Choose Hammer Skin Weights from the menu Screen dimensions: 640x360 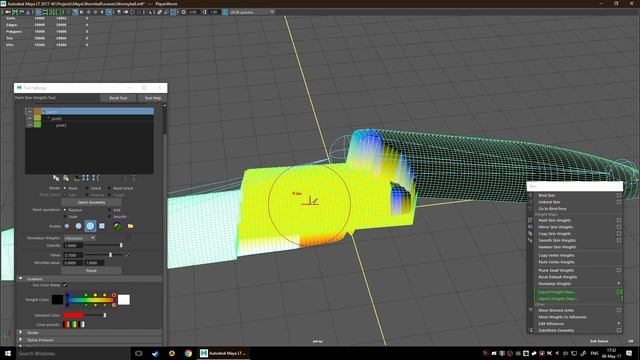(x=557, y=247)
